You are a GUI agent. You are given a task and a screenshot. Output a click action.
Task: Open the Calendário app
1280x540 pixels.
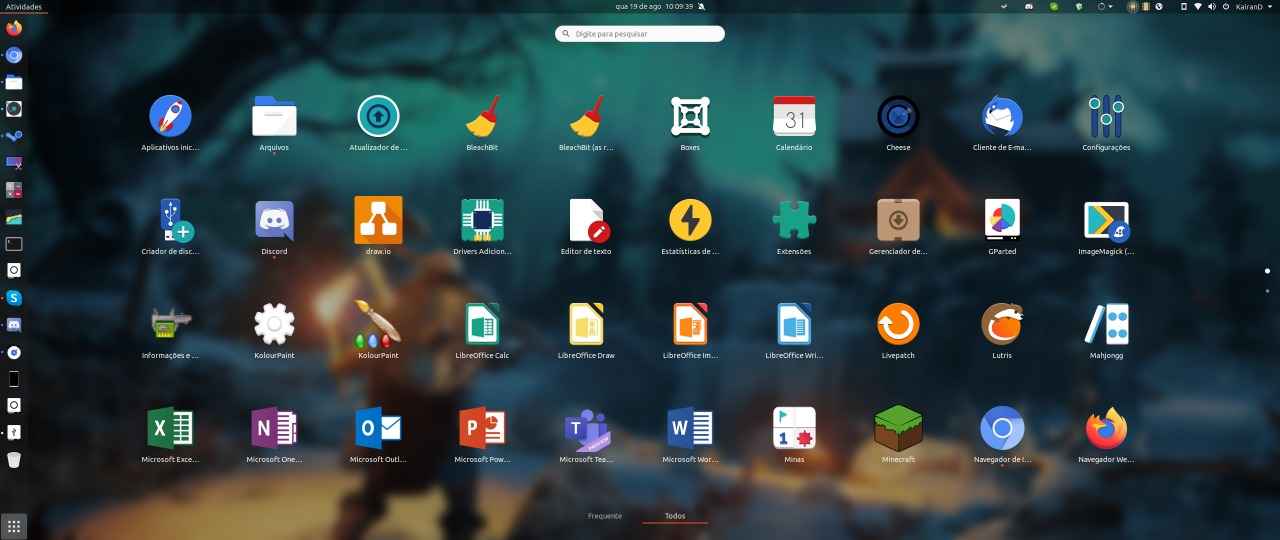point(794,116)
